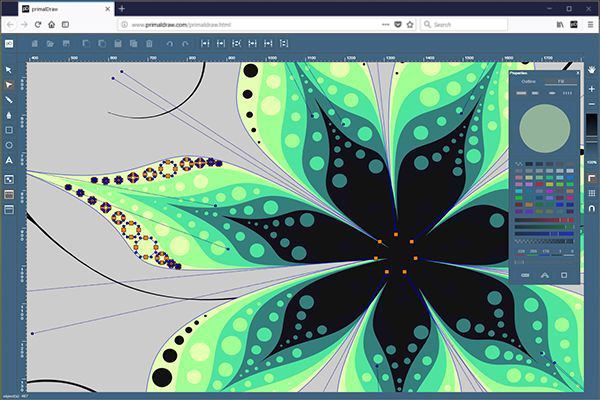Click the cut icon in top toolbar

(86, 44)
